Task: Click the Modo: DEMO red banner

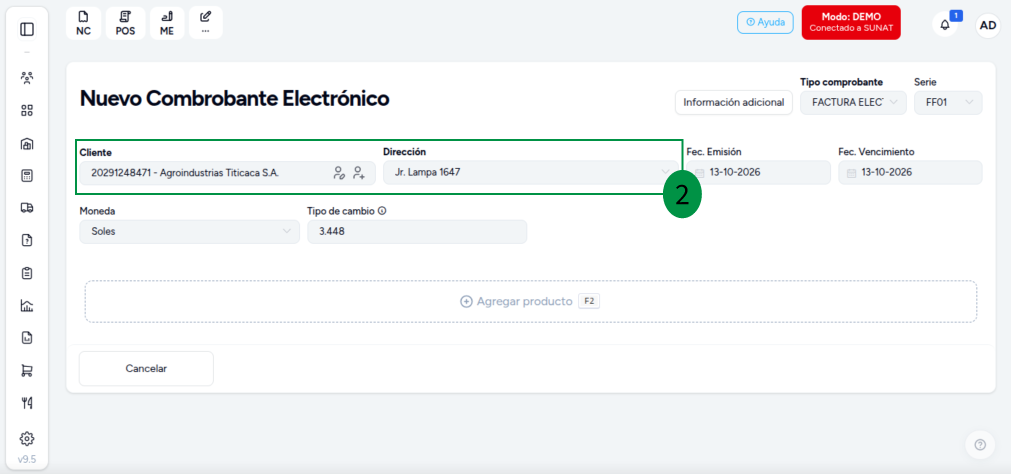Action: coord(851,23)
